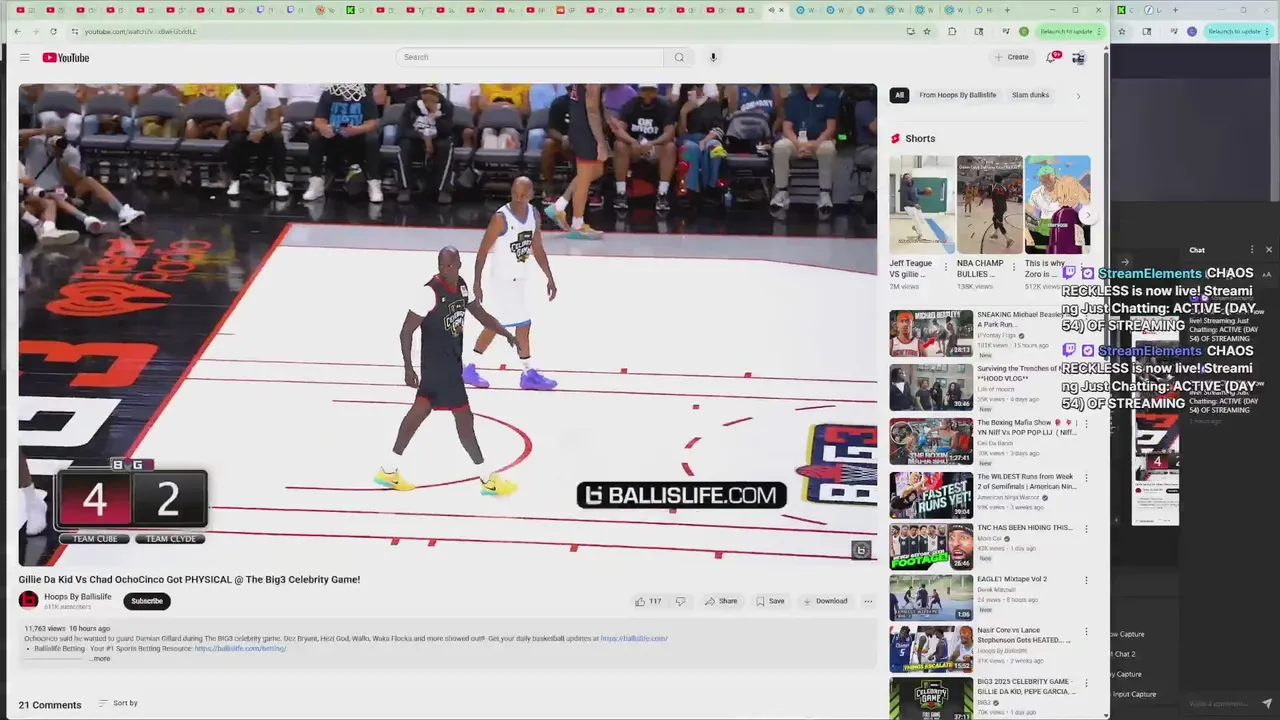Open more video actions ellipsis
Viewport: 1280px width, 720px height.
868,601
